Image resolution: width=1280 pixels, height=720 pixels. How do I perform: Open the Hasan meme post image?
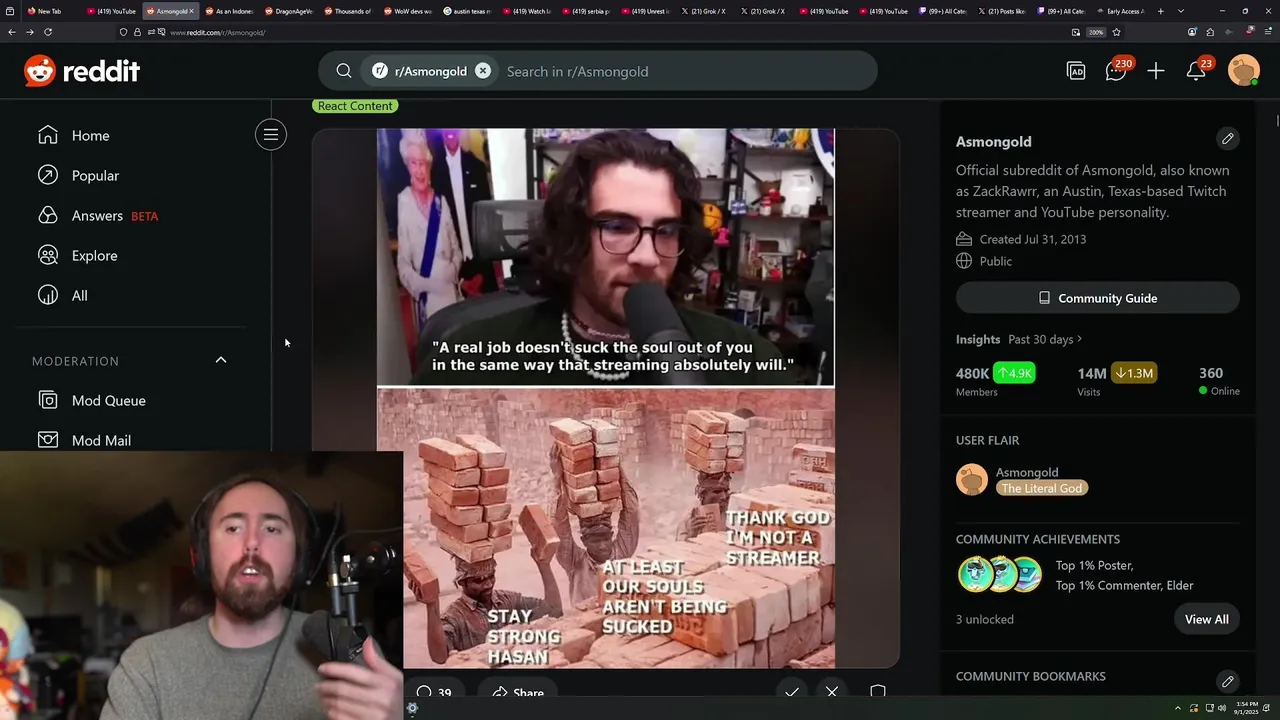[x=606, y=398]
